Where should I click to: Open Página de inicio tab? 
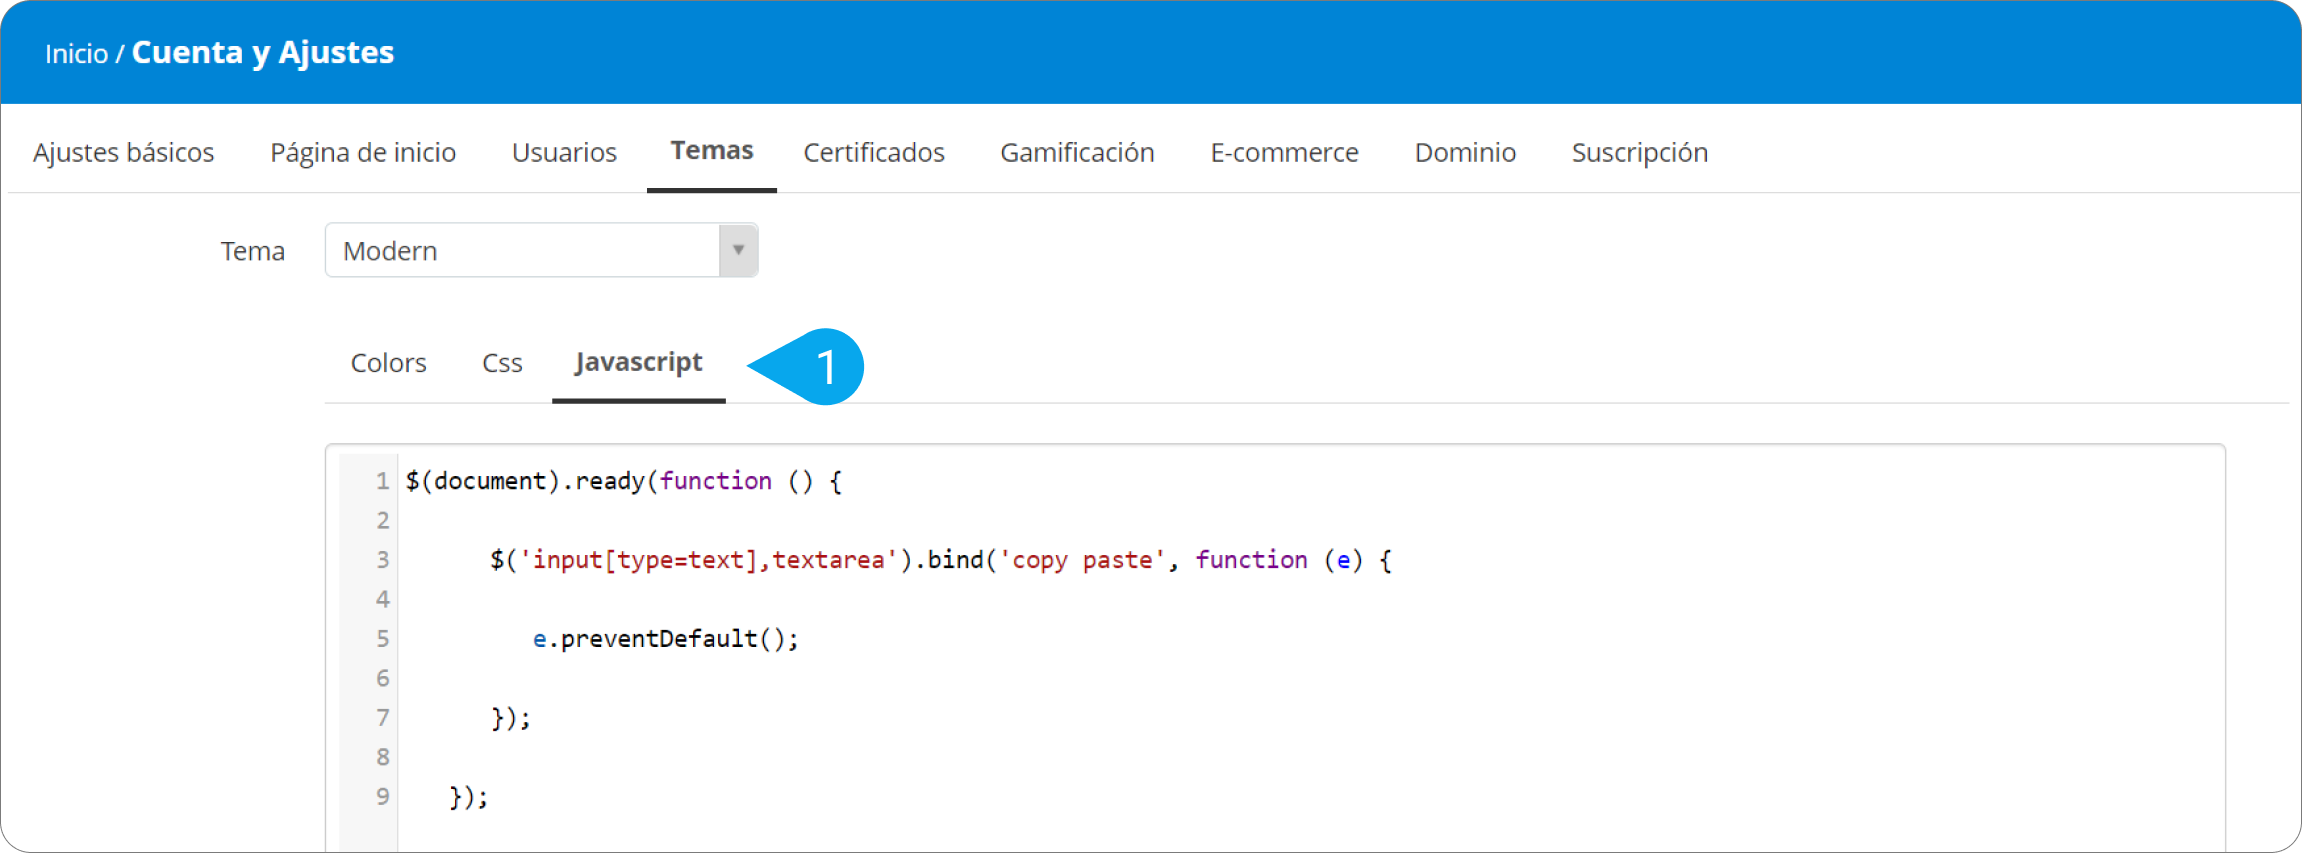click(x=363, y=152)
